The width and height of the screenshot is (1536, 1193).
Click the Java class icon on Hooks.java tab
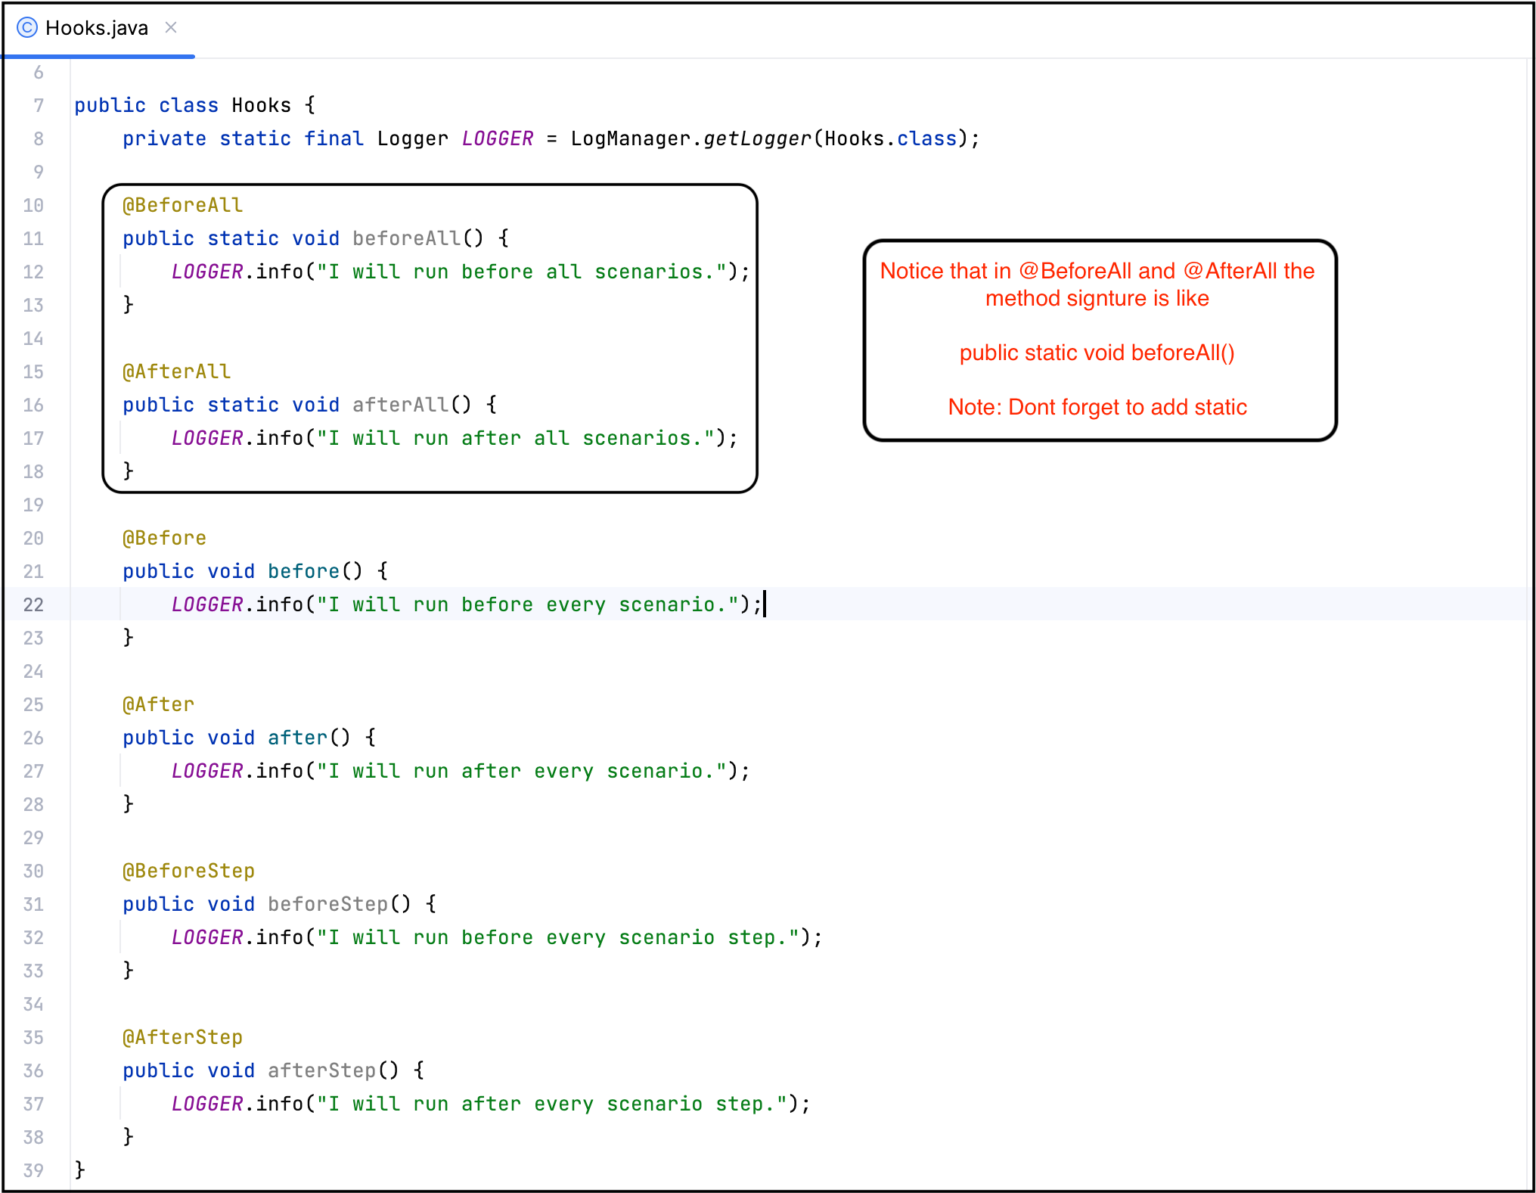27,28
